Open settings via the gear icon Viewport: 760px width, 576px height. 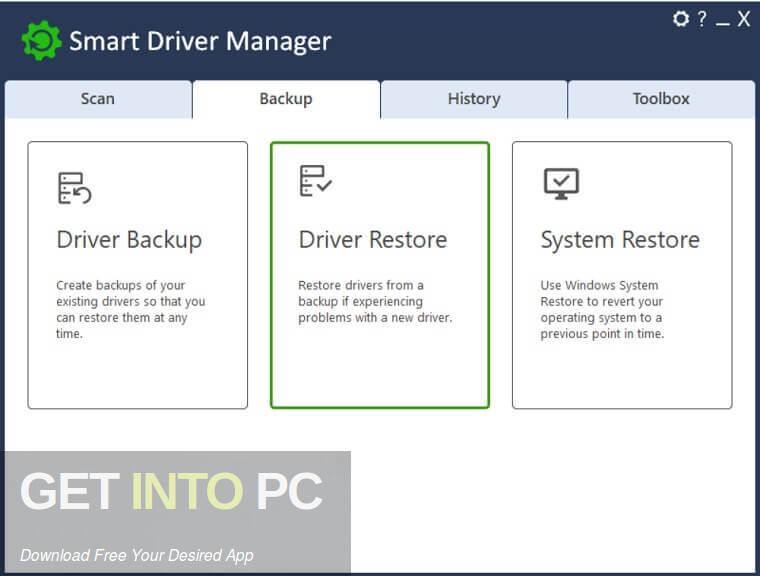click(681, 19)
